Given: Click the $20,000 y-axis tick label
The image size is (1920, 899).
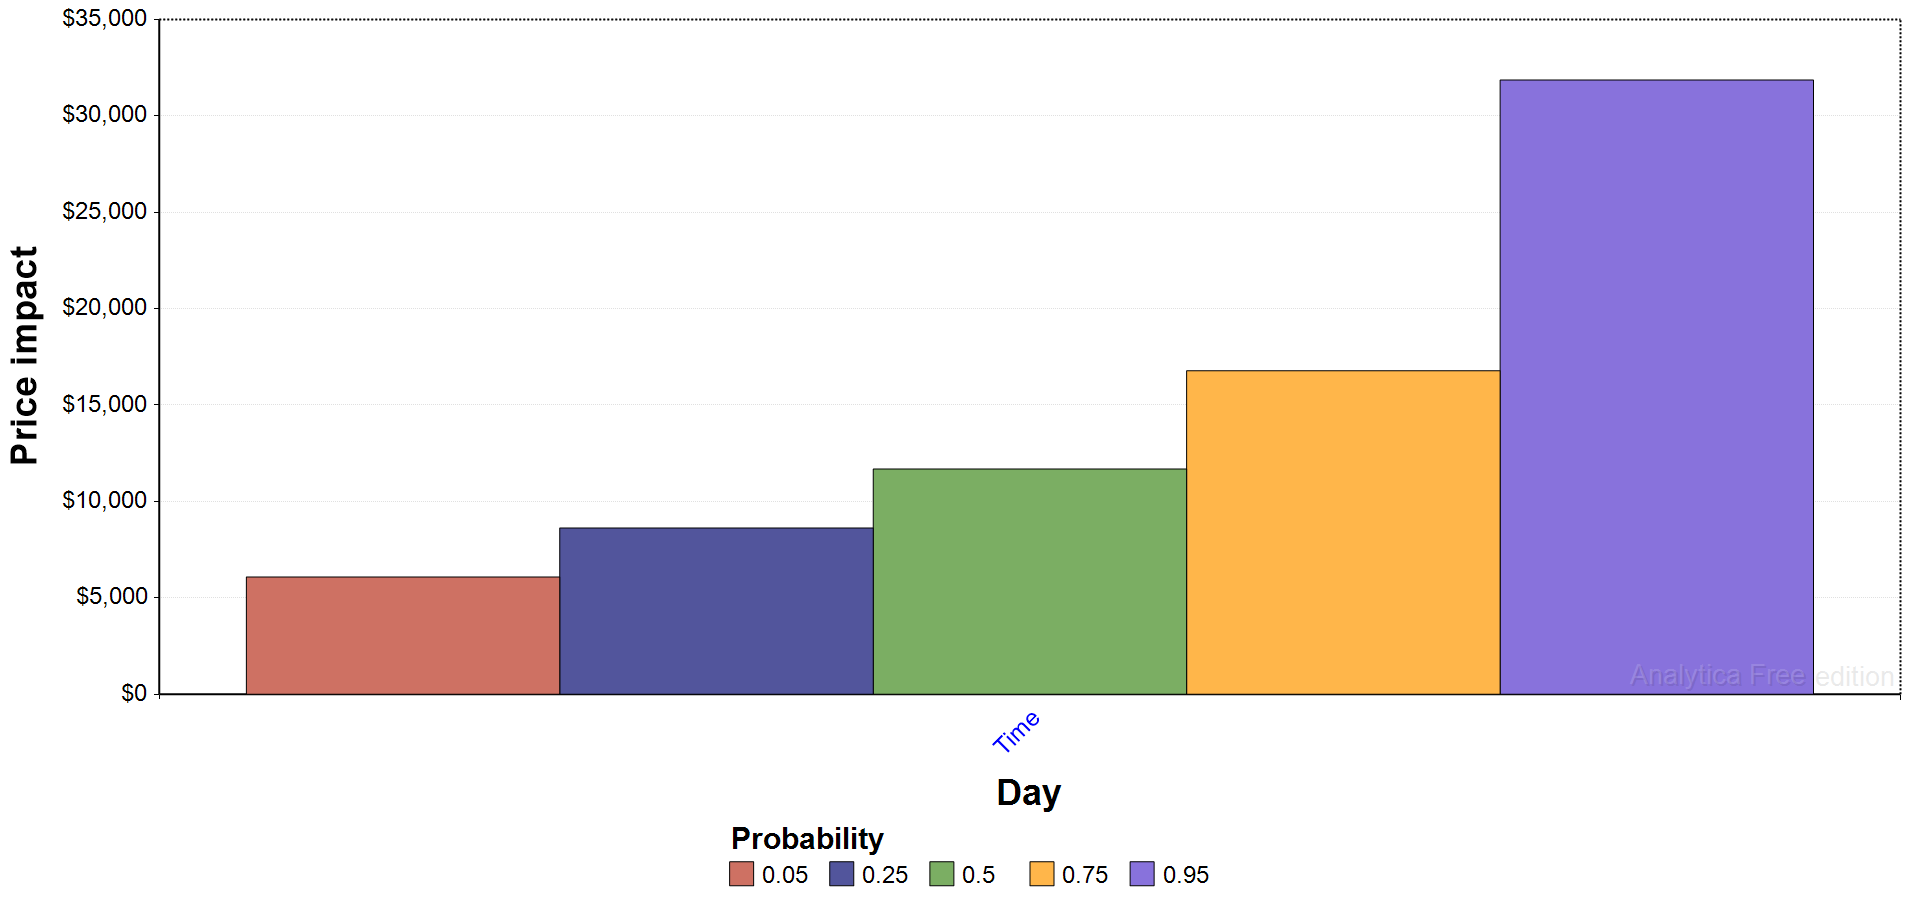Looking at the screenshot, I should [x=104, y=307].
